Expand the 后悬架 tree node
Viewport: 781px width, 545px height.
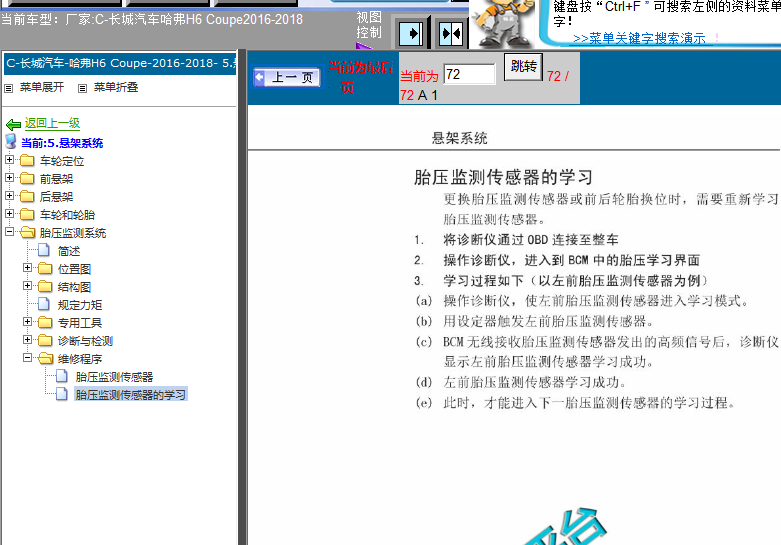(9, 196)
